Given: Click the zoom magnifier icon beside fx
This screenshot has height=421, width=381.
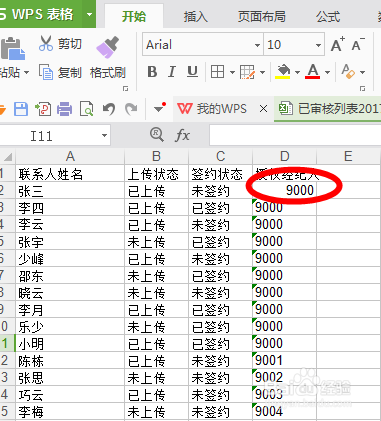Looking at the screenshot, I should point(156,135).
